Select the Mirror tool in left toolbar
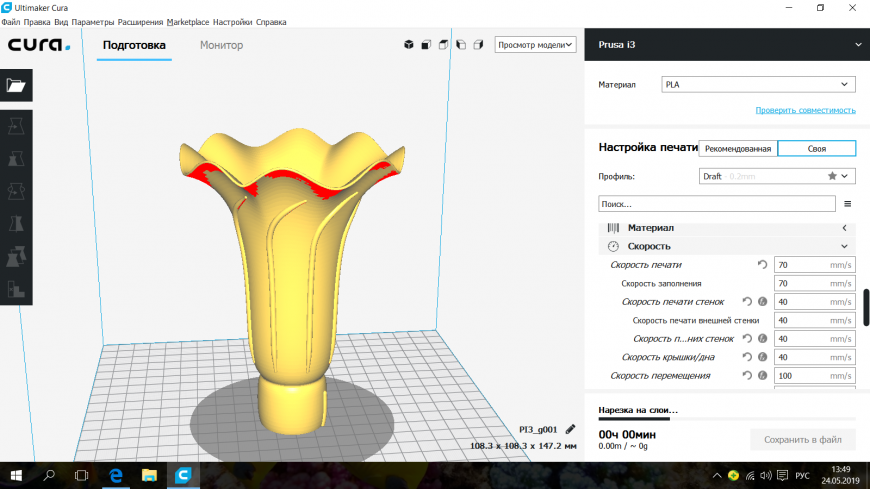The height and width of the screenshot is (489, 870). point(16,224)
